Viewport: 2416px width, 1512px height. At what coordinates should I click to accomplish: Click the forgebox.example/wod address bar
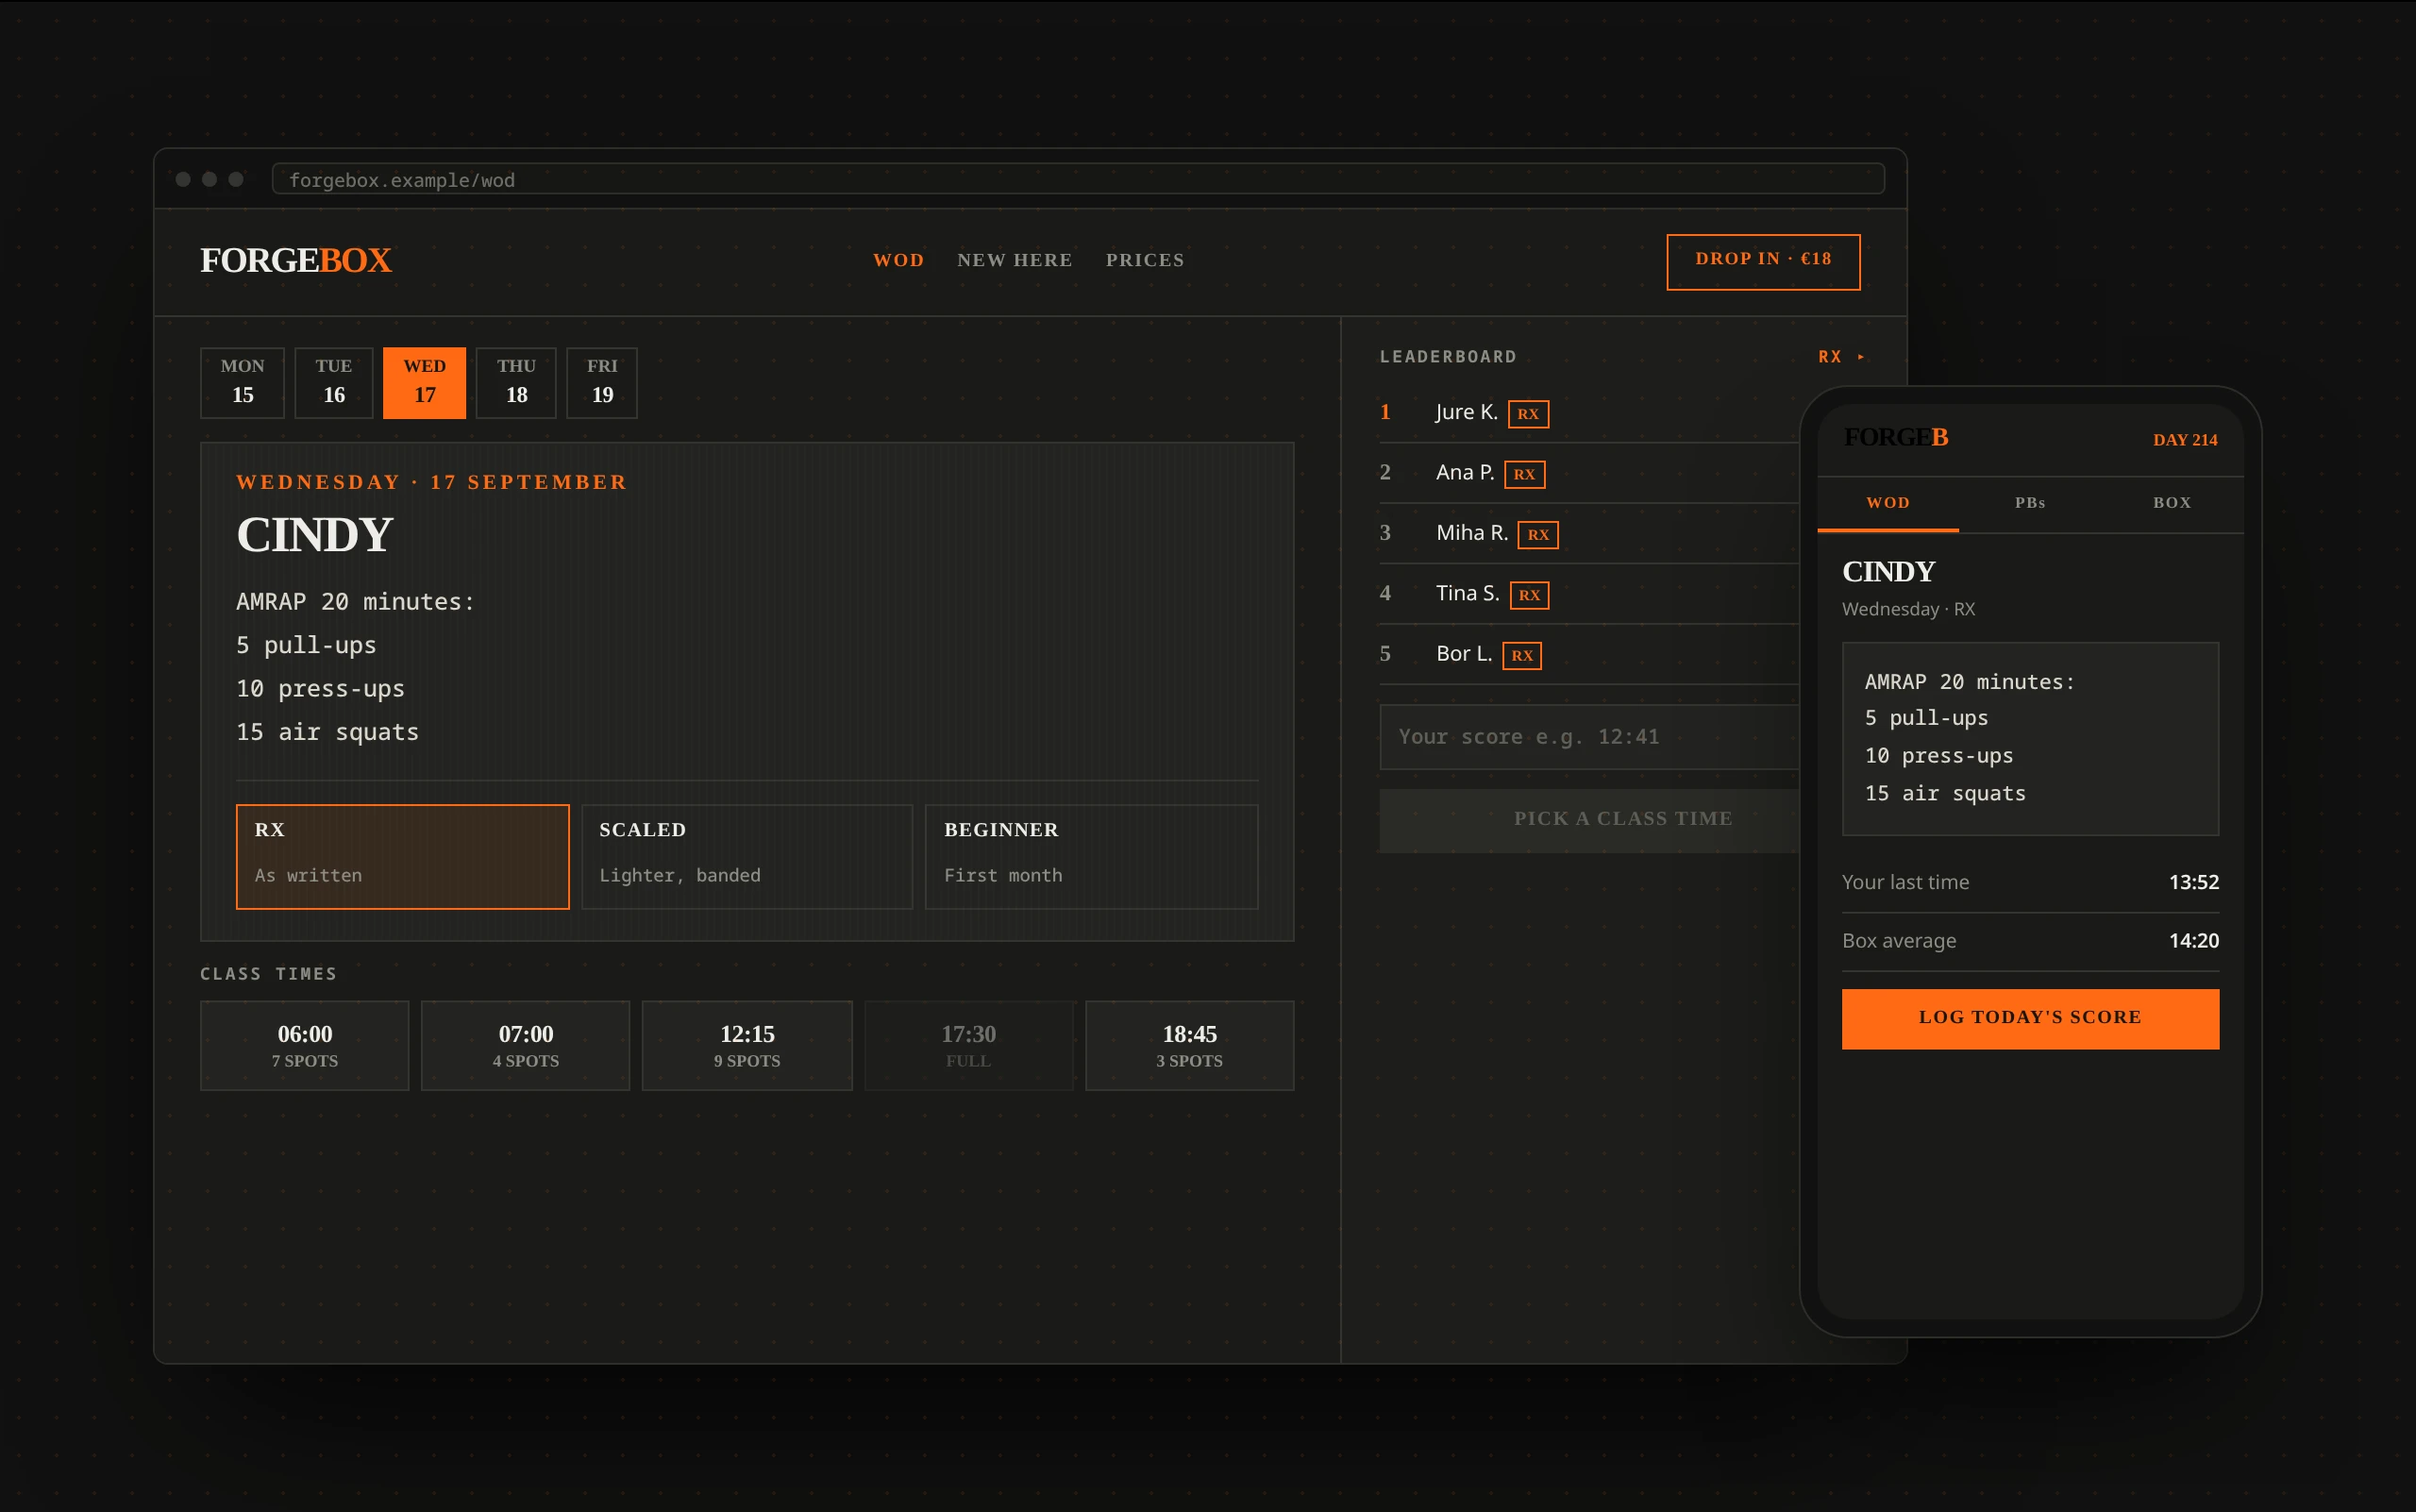point(1078,179)
